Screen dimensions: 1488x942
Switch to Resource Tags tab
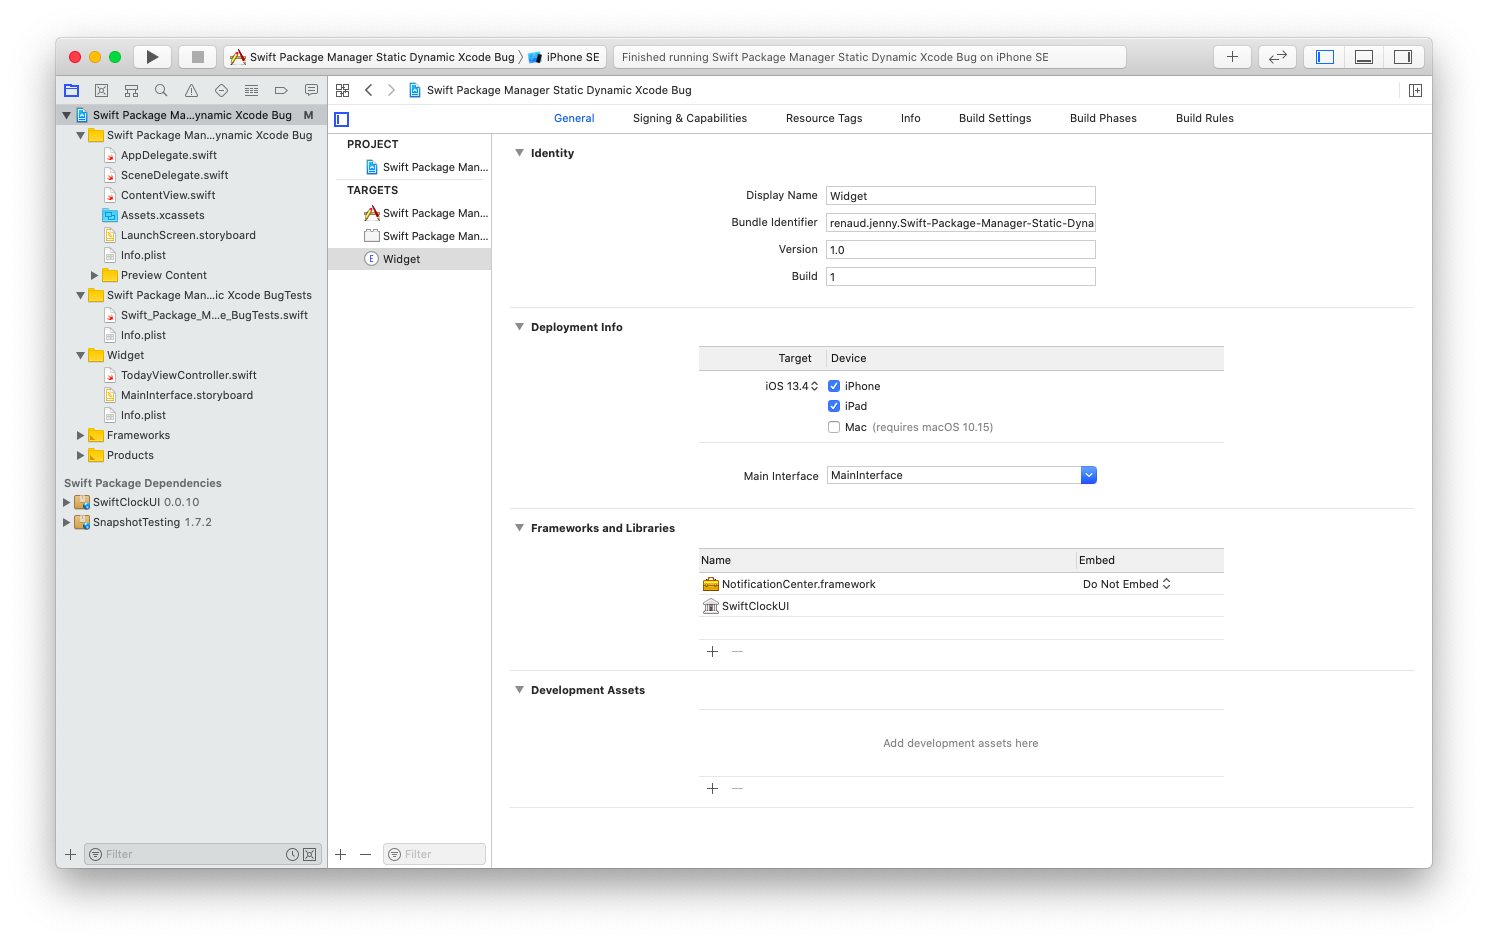tap(824, 118)
